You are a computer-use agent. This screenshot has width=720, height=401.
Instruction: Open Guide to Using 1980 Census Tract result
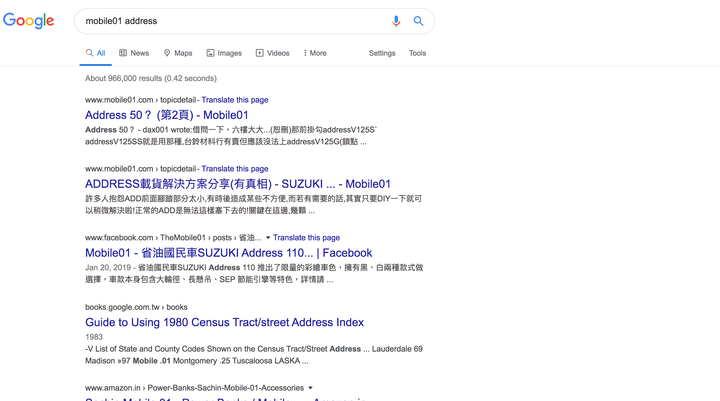pyautogui.click(x=225, y=322)
